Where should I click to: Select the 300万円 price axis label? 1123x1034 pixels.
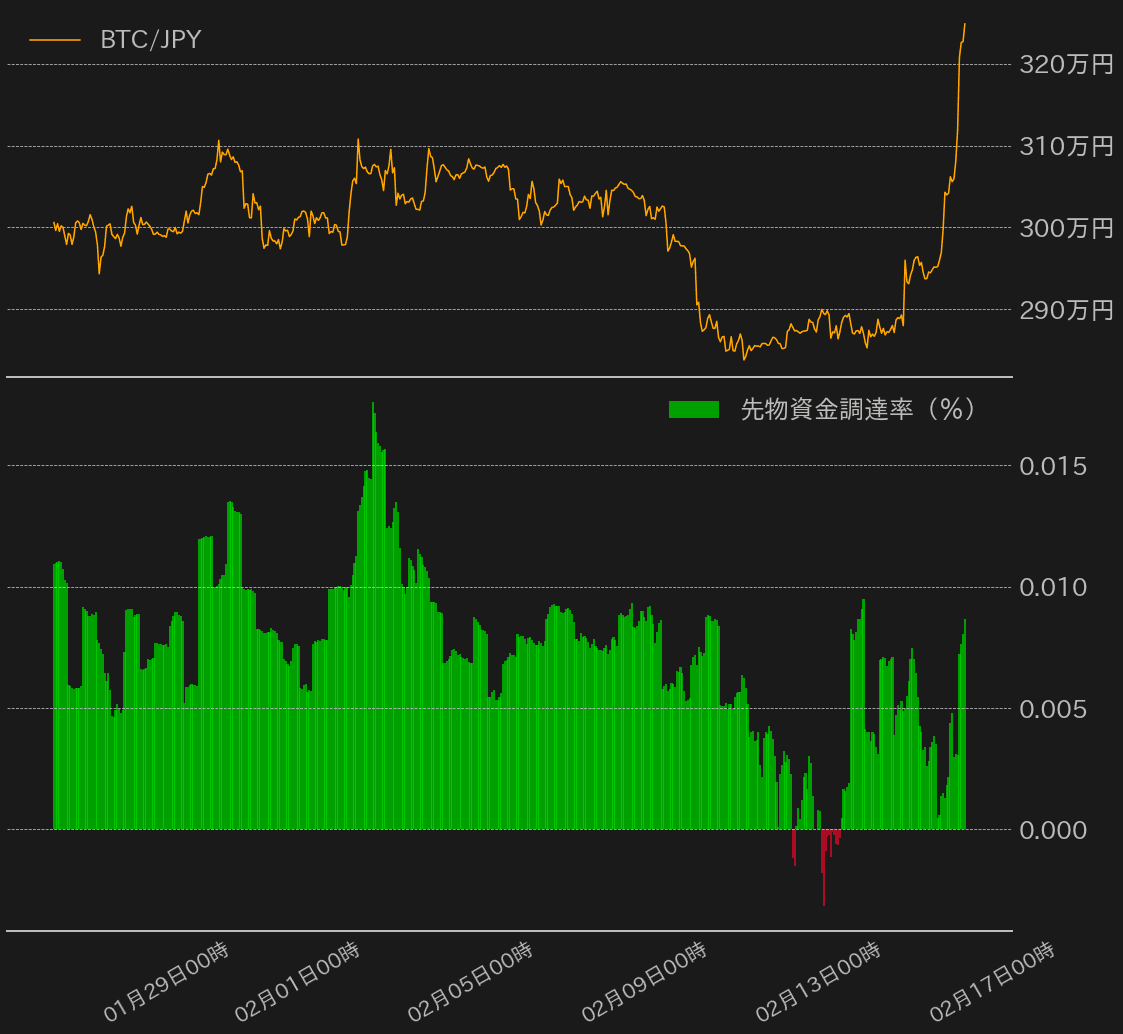click(x=1065, y=229)
